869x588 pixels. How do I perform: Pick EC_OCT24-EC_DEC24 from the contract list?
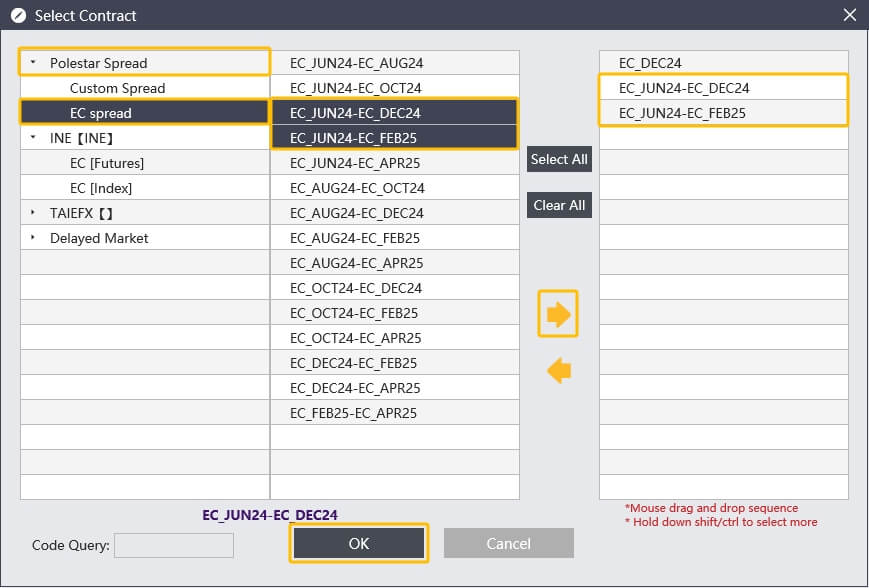pyautogui.click(x=356, y=288)
